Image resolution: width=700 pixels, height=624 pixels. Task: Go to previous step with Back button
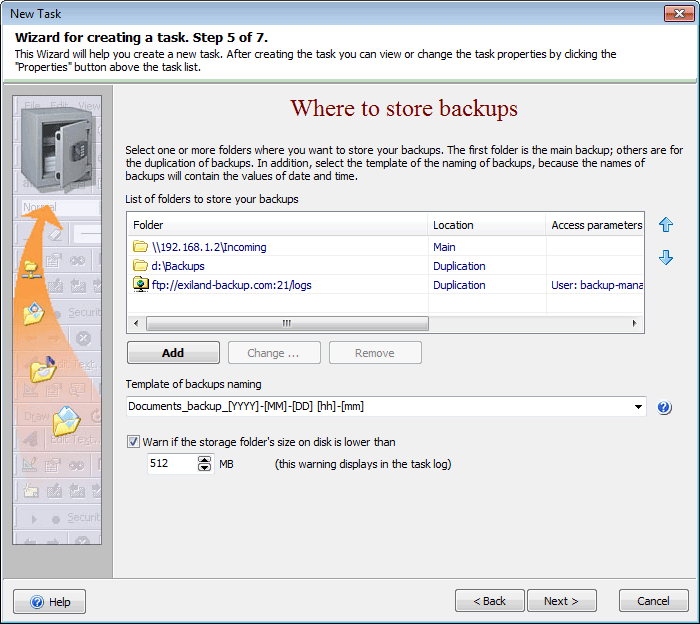tap(490, 601)
